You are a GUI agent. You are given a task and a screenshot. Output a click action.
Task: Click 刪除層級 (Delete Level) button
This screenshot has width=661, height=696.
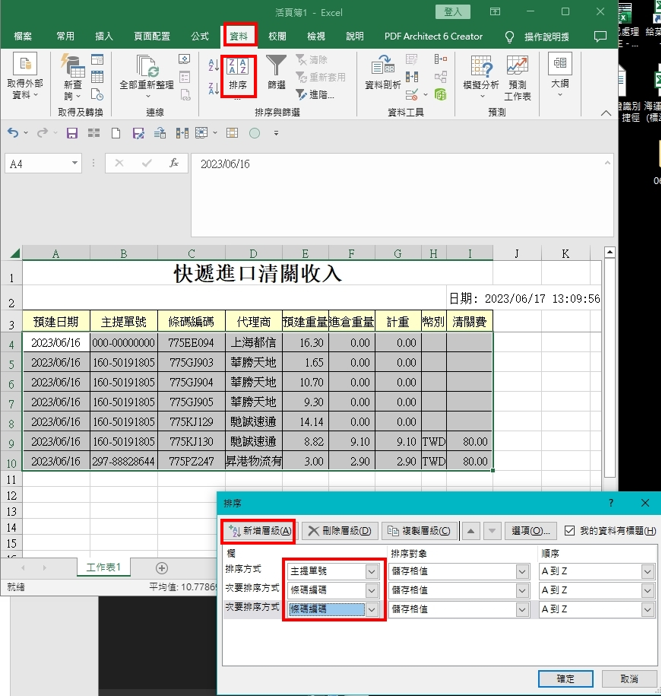[339, 531]
